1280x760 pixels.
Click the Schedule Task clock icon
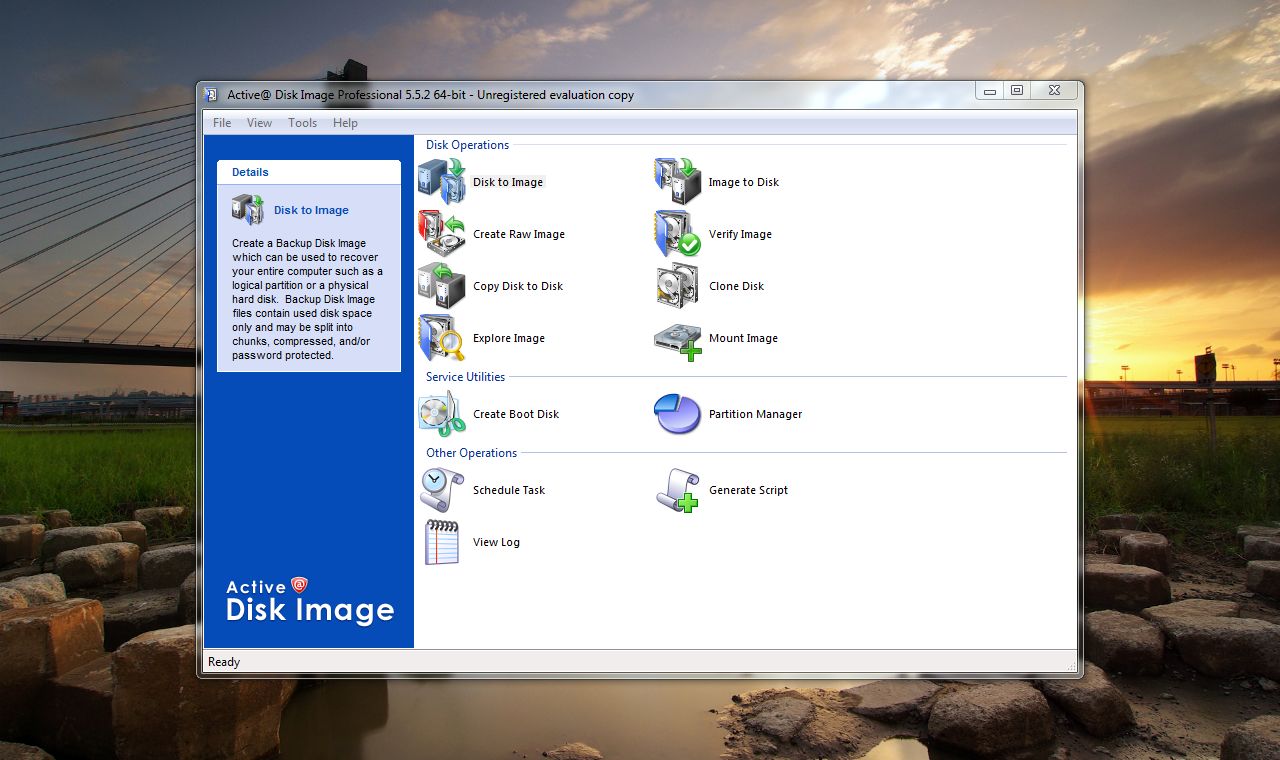click(x=442, y=490)
